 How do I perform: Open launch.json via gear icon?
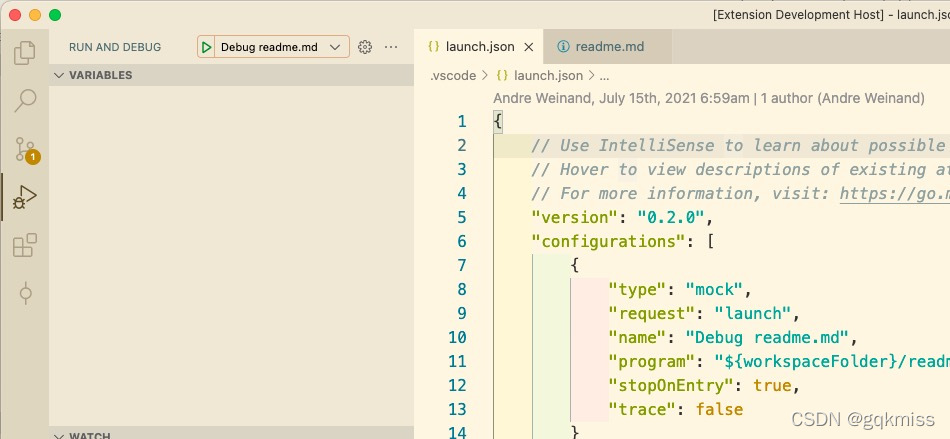(x=365, y=47)
